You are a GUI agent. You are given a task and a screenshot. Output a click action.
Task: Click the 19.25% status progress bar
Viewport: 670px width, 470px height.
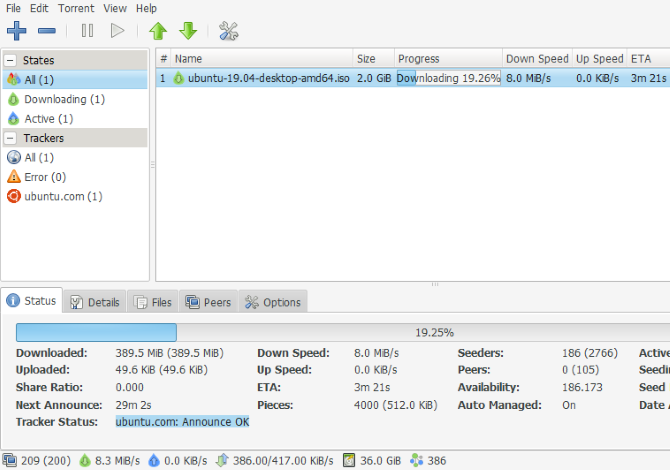(343, 332)
